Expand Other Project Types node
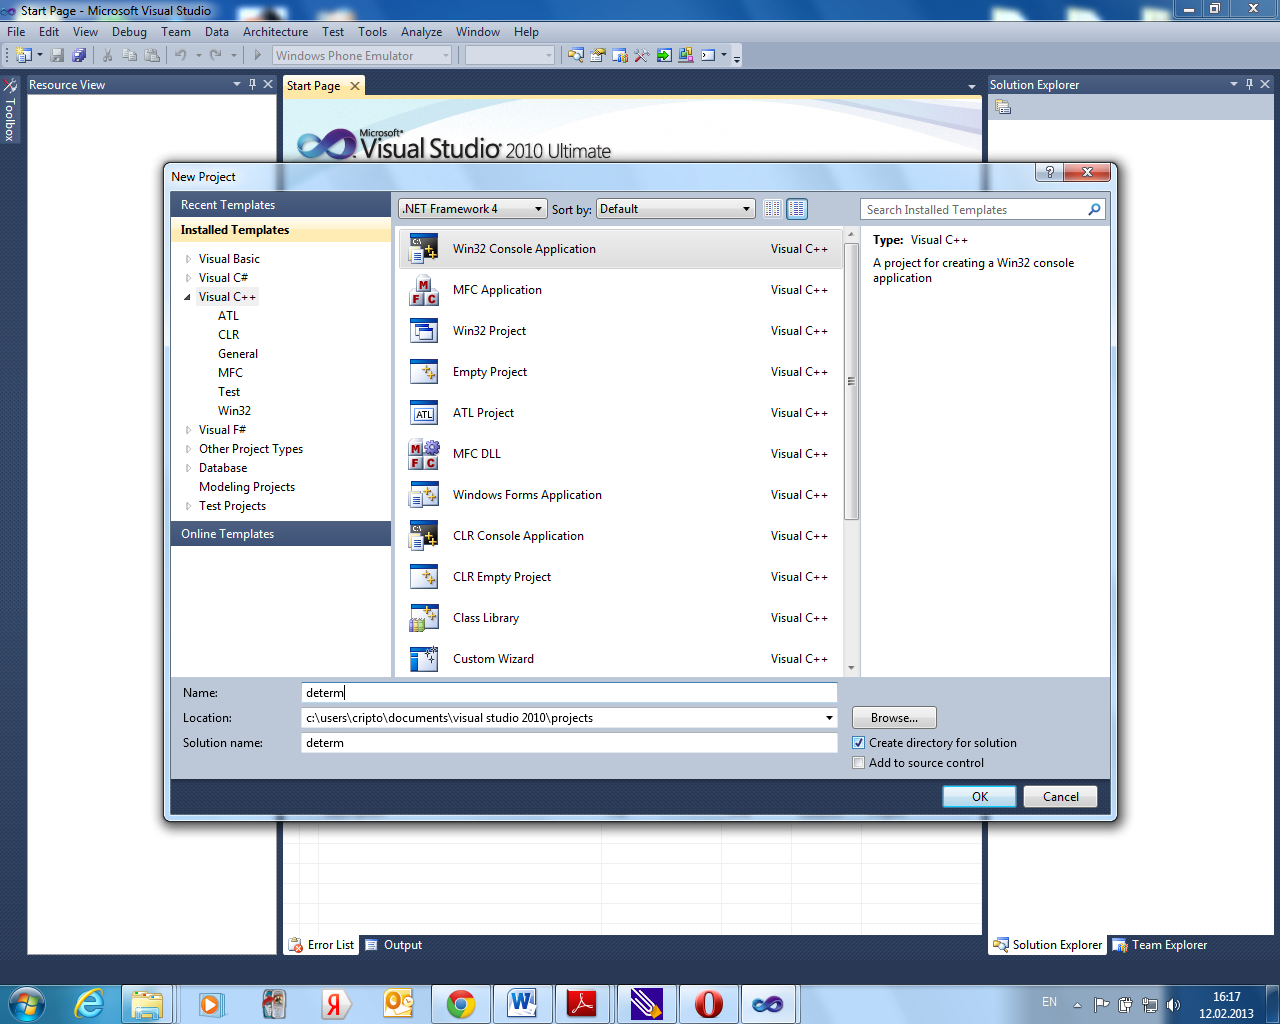This screenshot has width=1280, height=1024. [188, 449]
